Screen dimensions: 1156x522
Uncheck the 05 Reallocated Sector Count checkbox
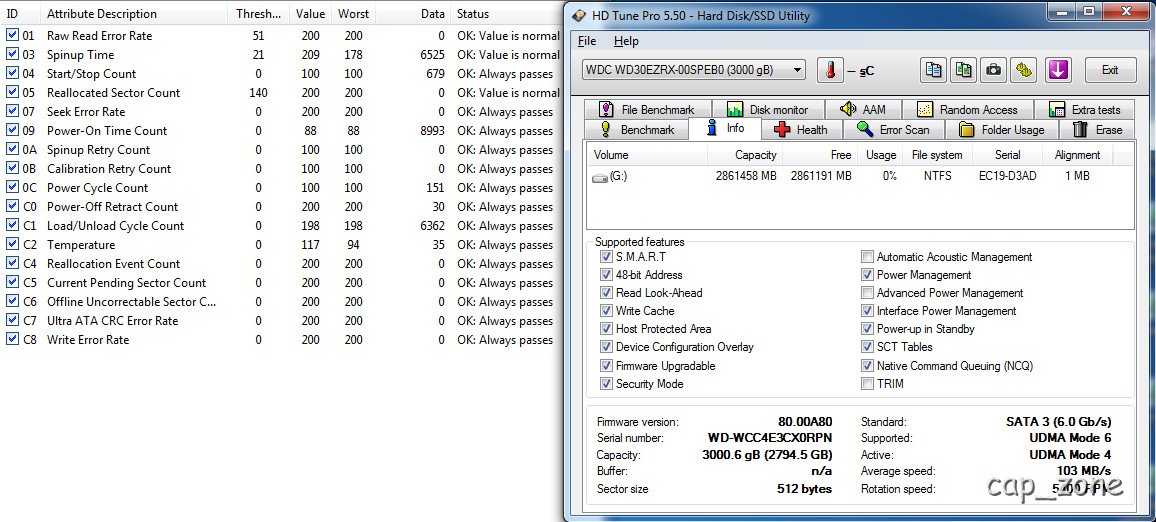(12, 92)
